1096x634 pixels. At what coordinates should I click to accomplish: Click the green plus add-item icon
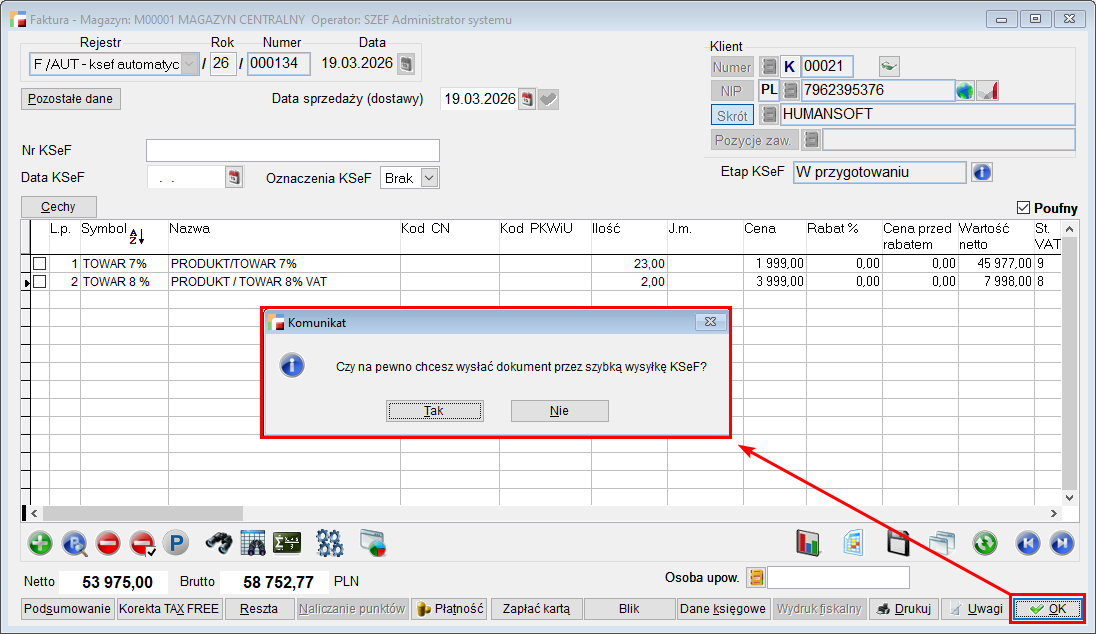pos(40,543)
